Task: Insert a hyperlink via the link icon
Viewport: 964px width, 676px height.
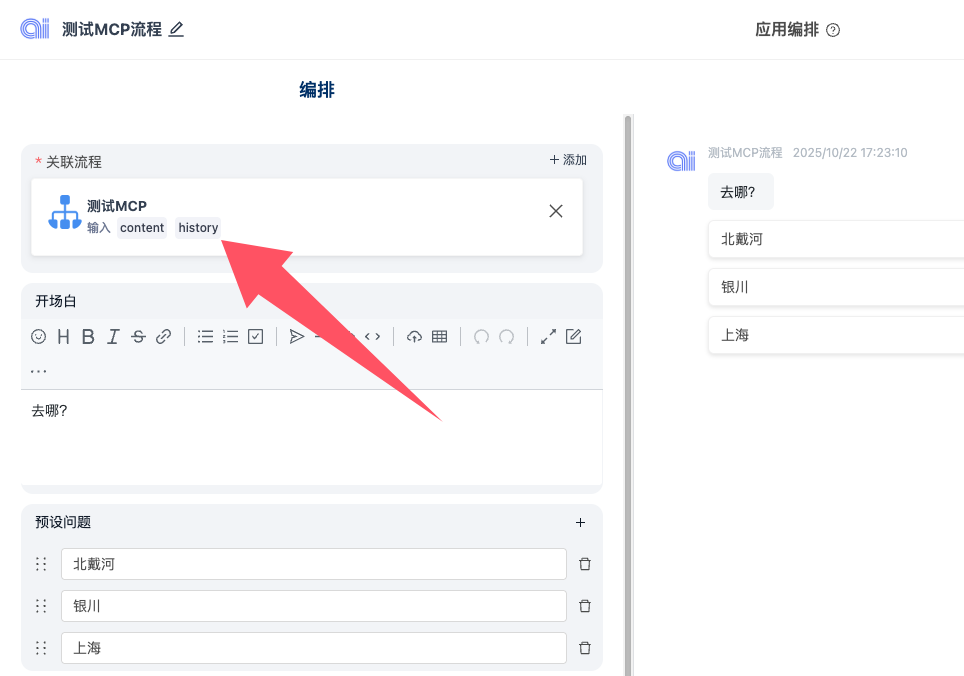Action: [164, 337]
